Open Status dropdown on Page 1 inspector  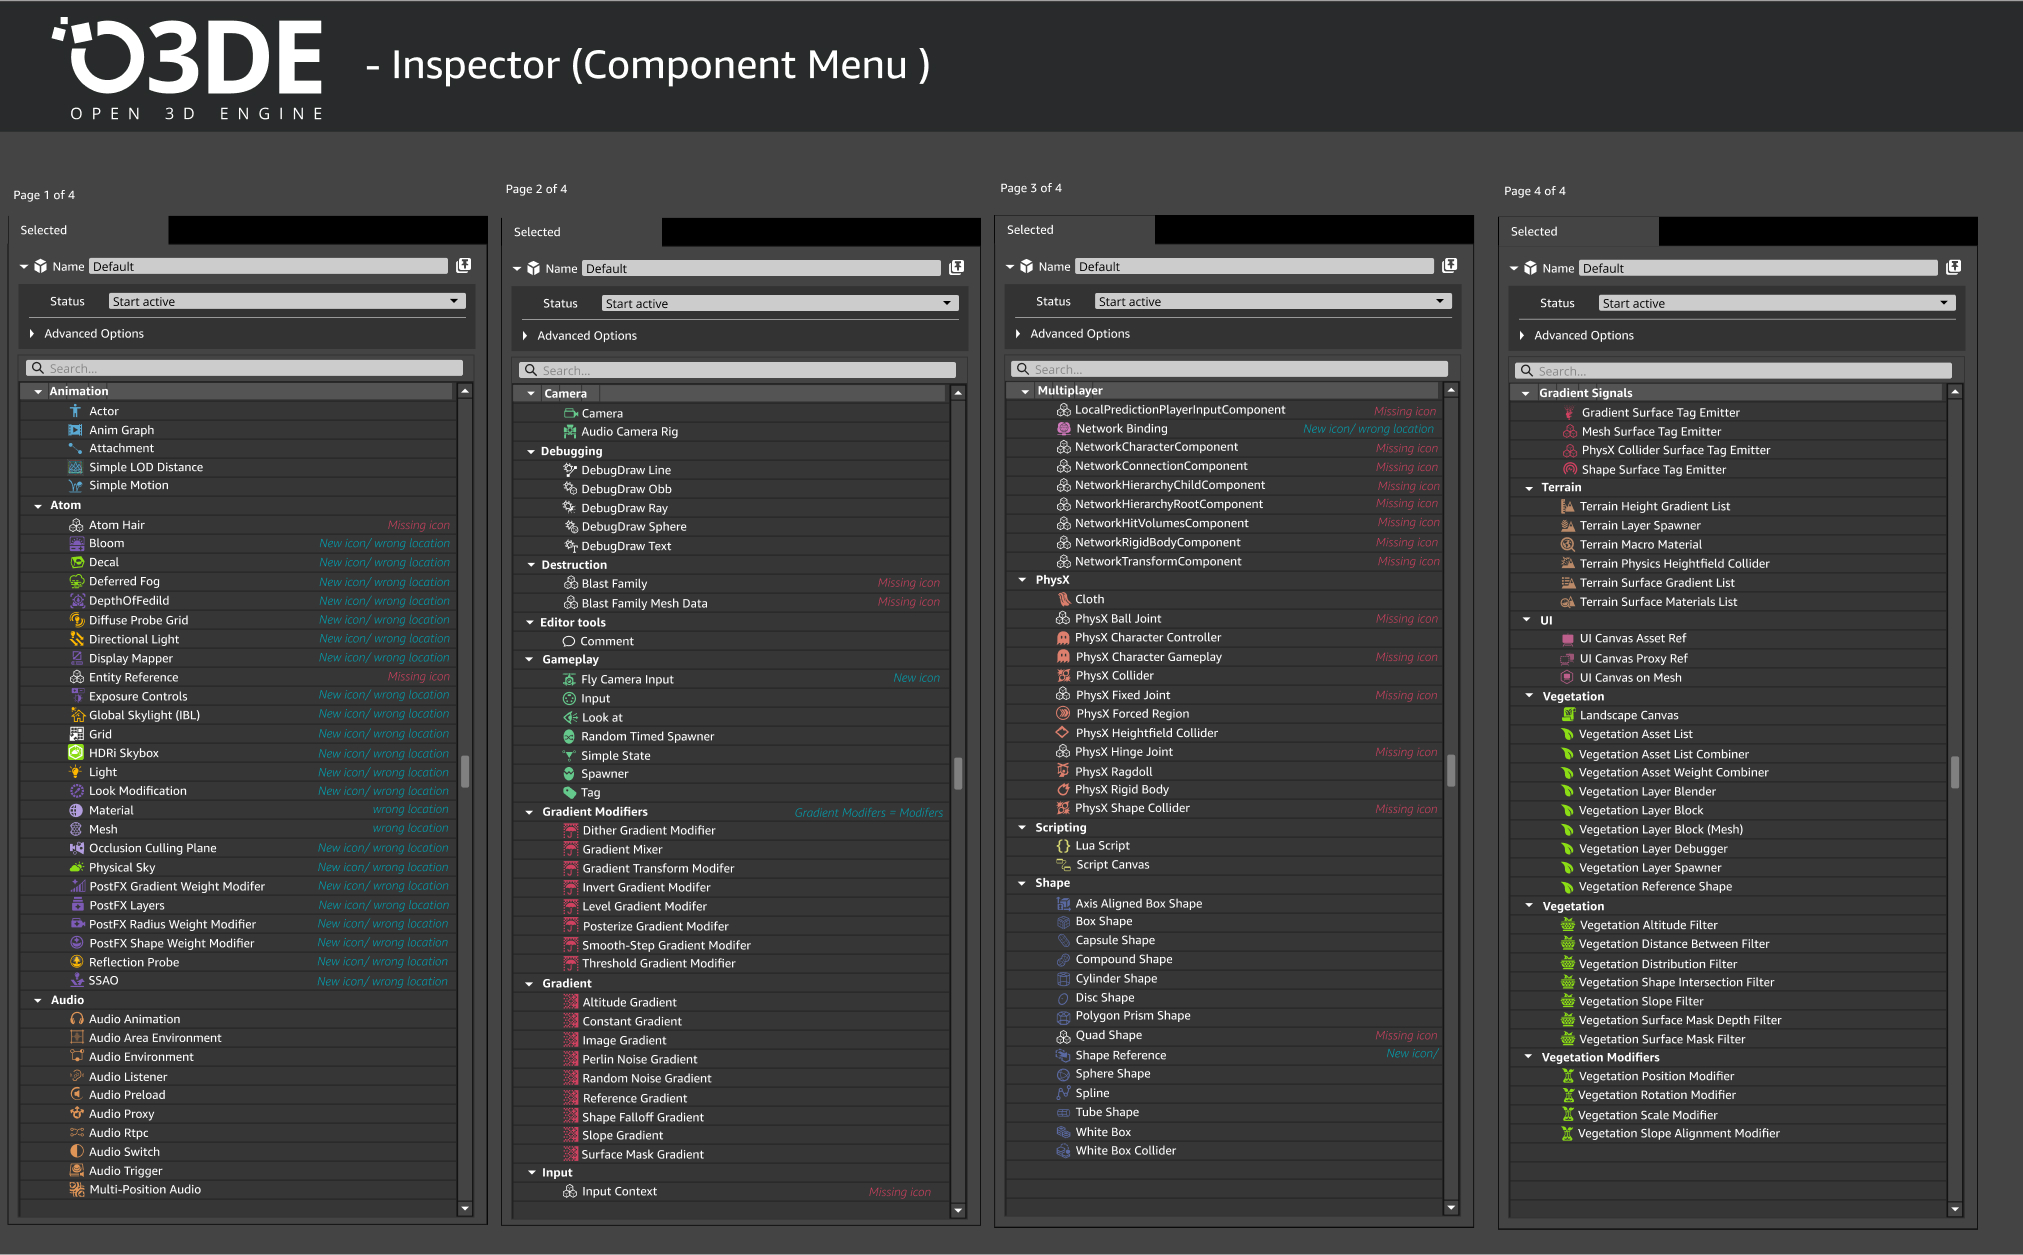tap(287, 301)
